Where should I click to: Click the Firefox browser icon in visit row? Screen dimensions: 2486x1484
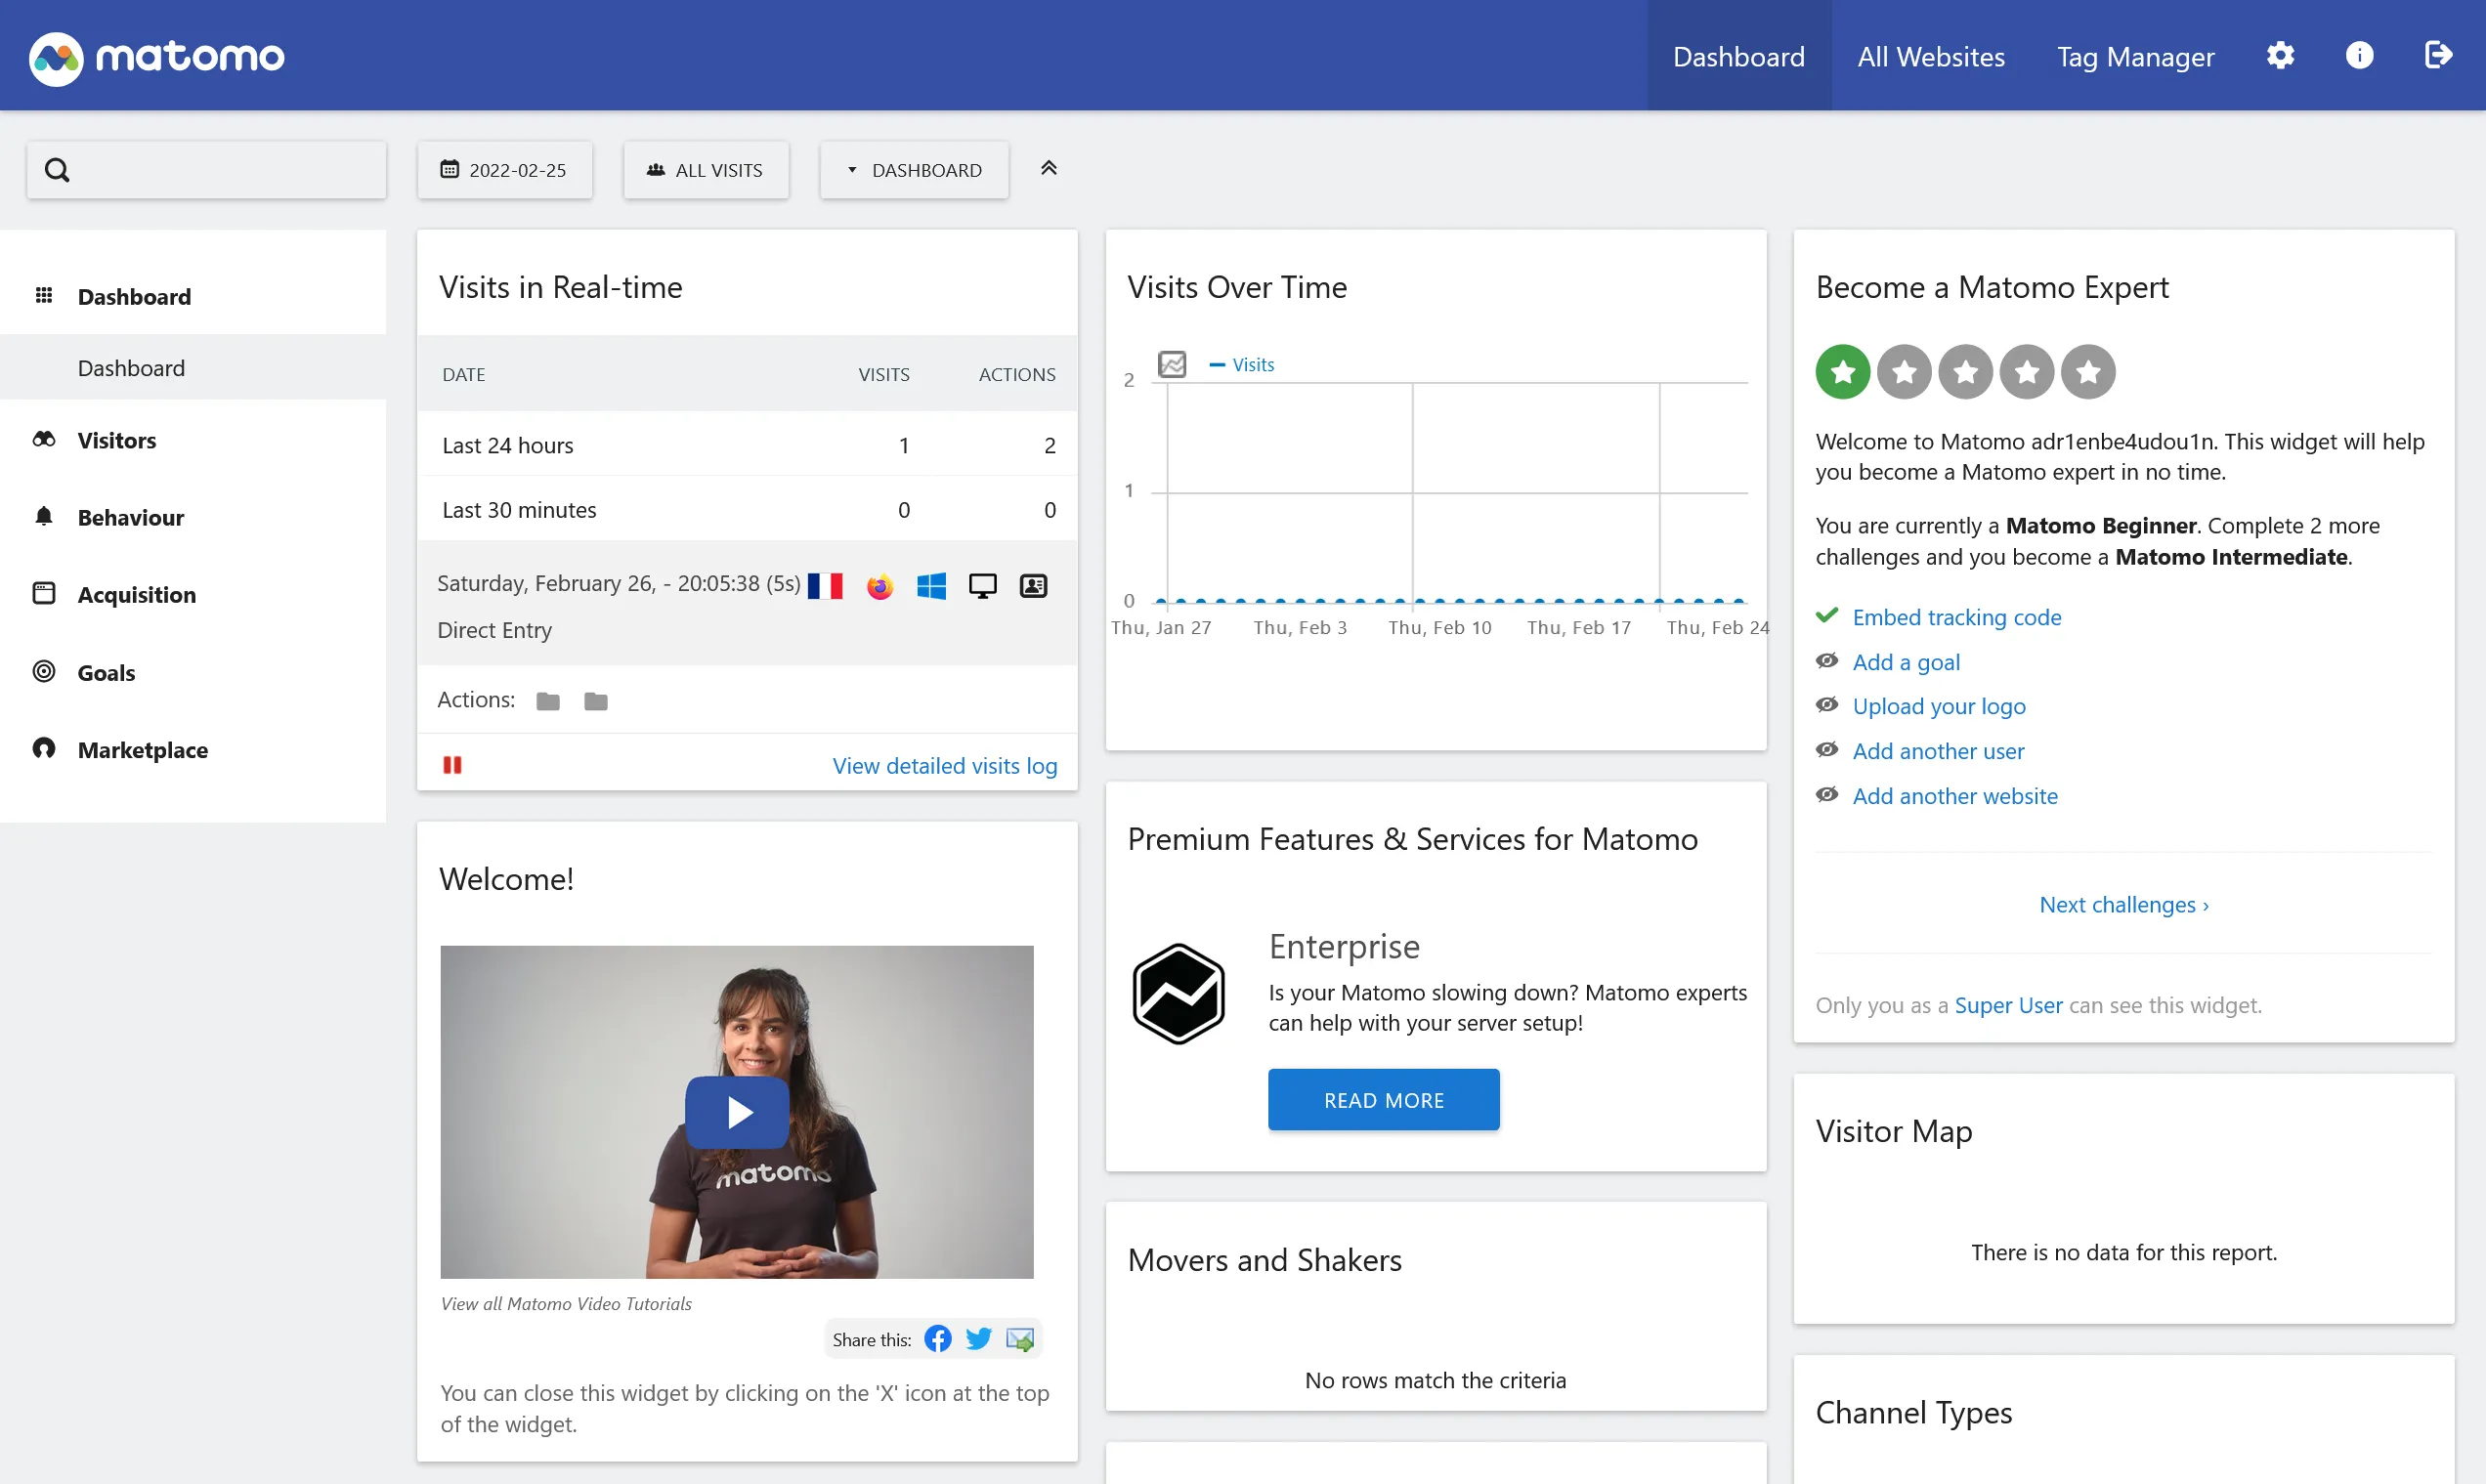[880, 586]
